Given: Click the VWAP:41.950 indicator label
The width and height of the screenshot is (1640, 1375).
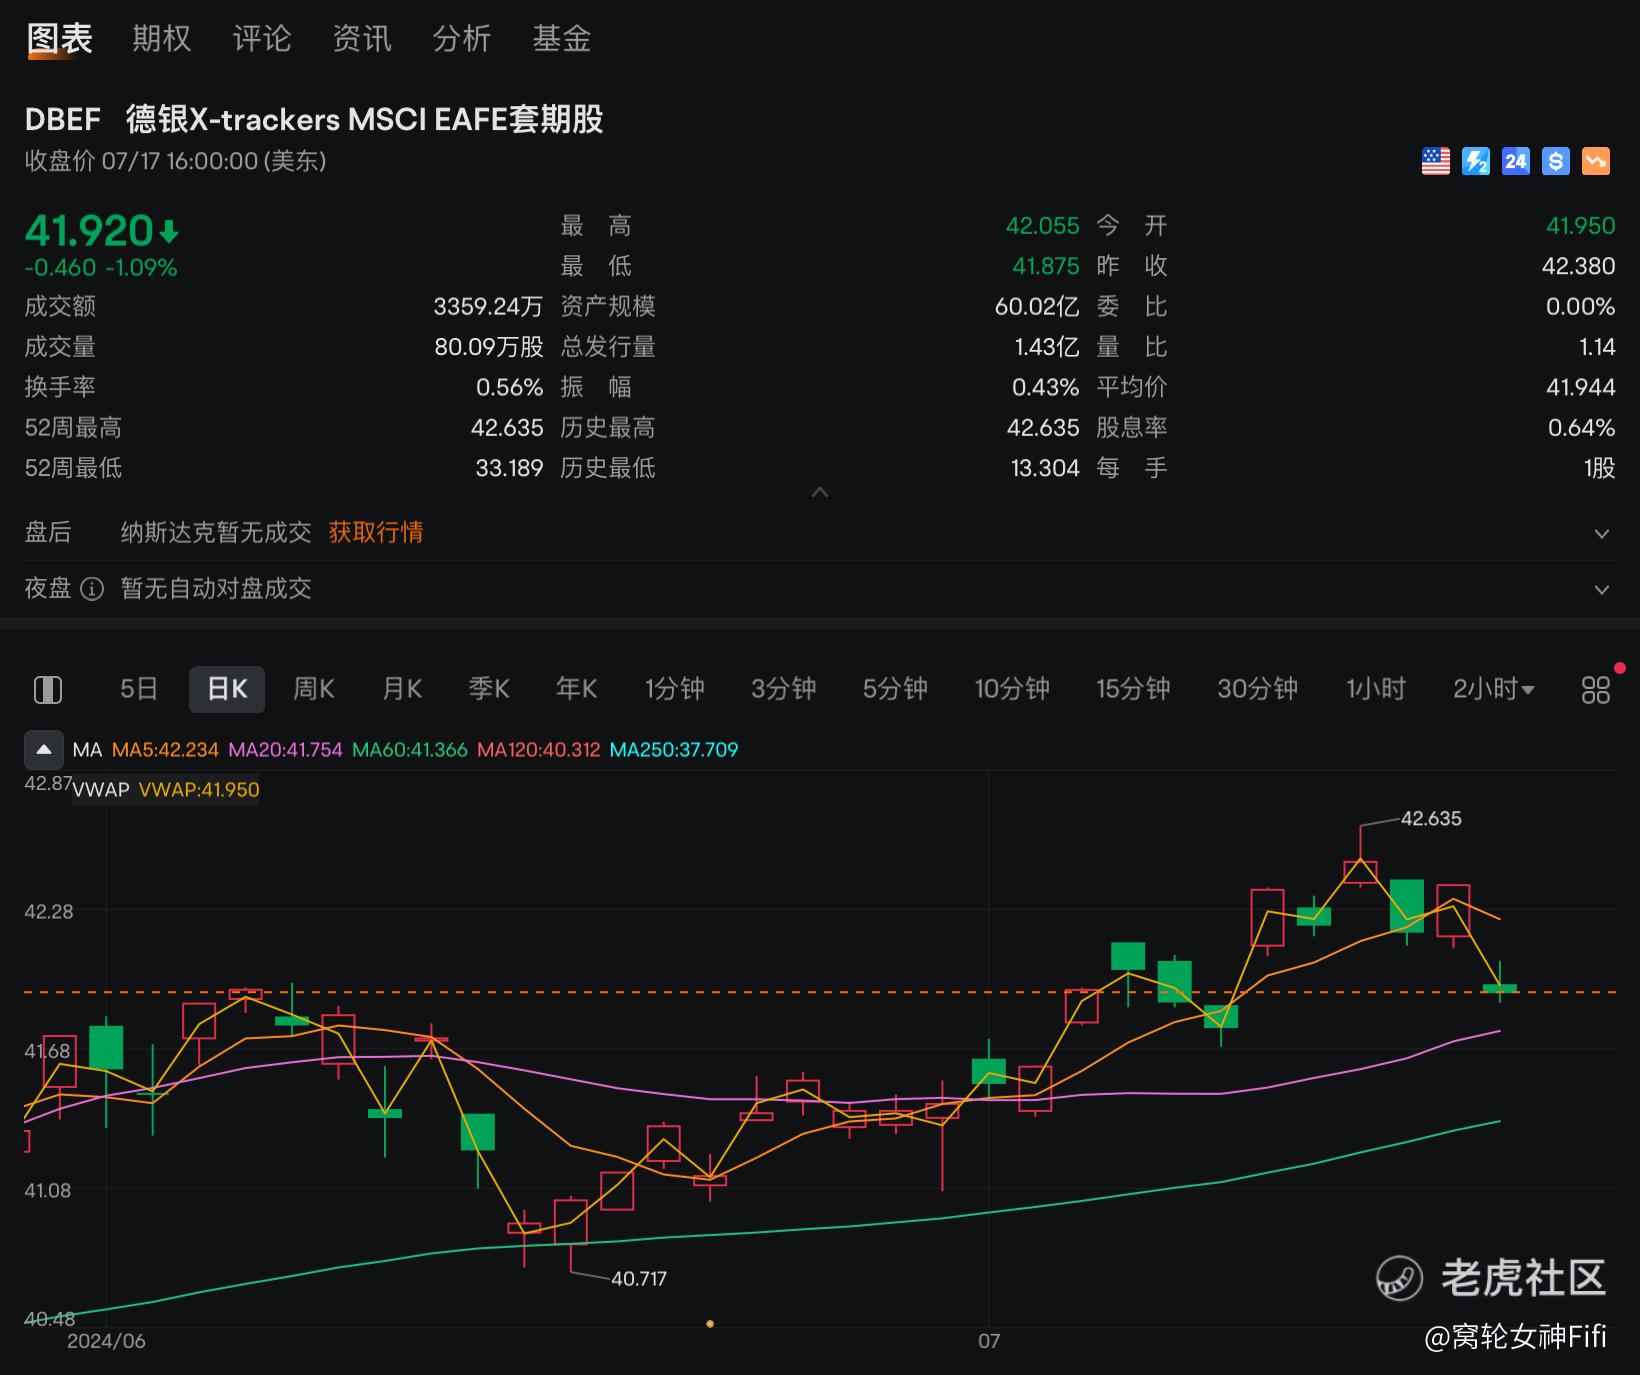Looking at the screenshot, I should (x=199, y=790).
